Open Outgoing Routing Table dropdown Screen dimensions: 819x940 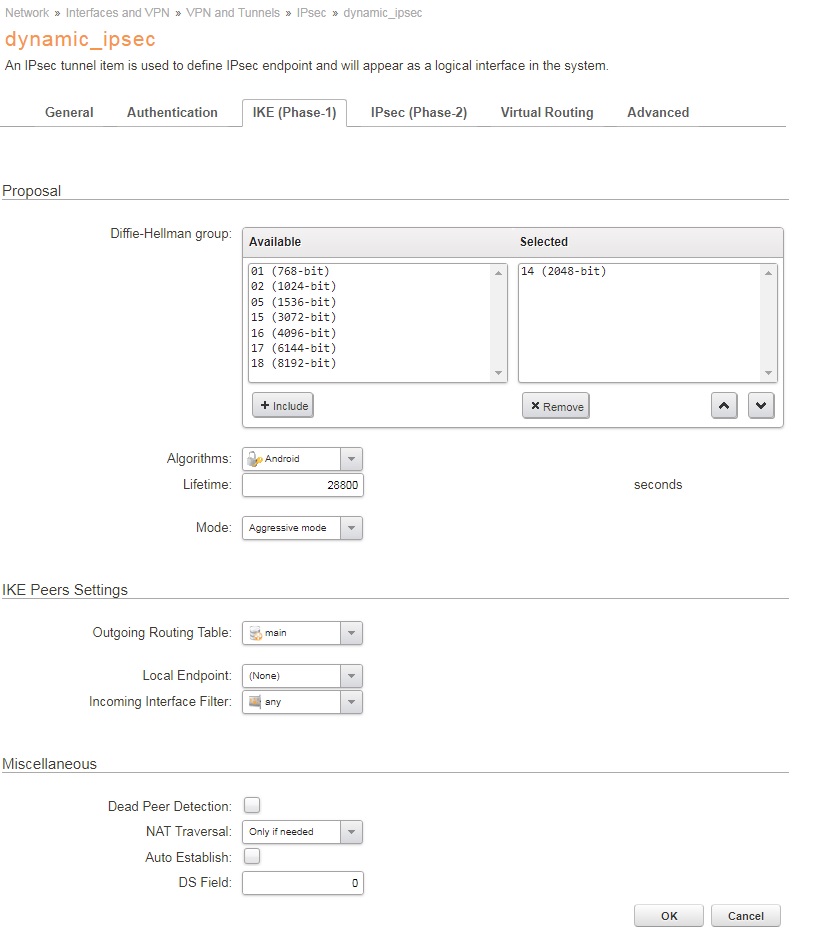(302, 633)
